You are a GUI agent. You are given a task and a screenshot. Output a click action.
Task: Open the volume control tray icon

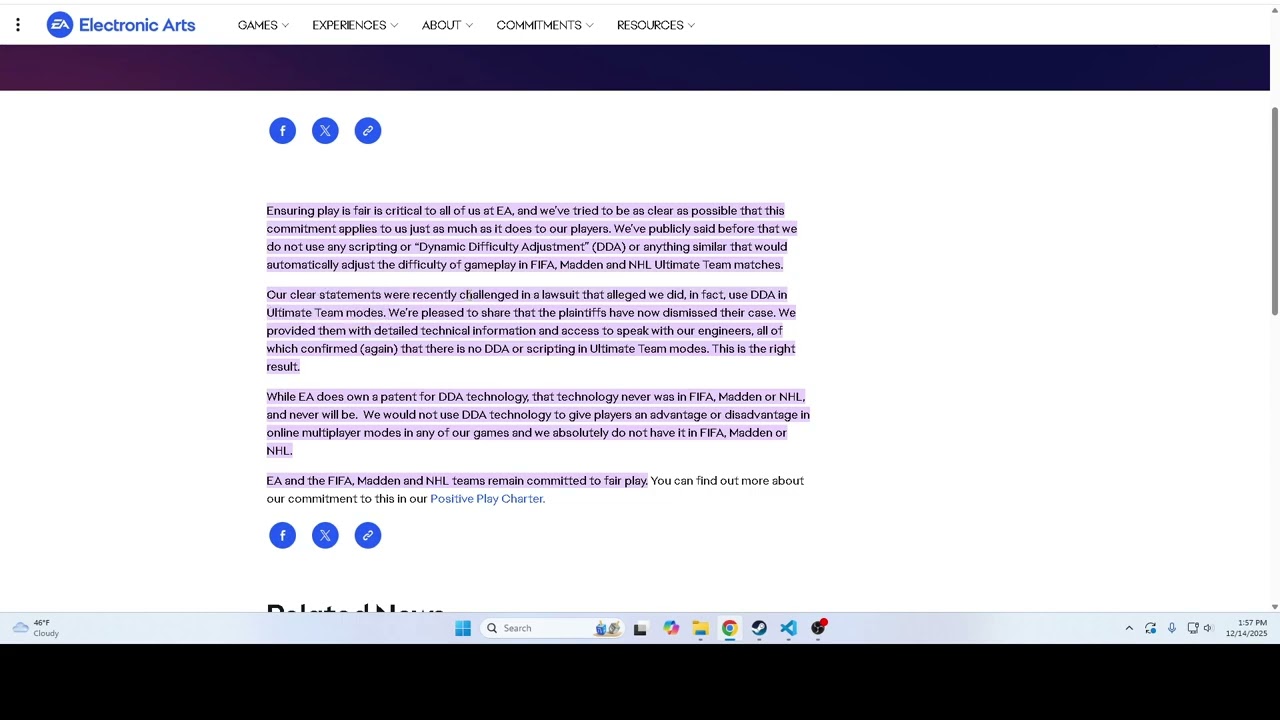[x=1208, y=628]
